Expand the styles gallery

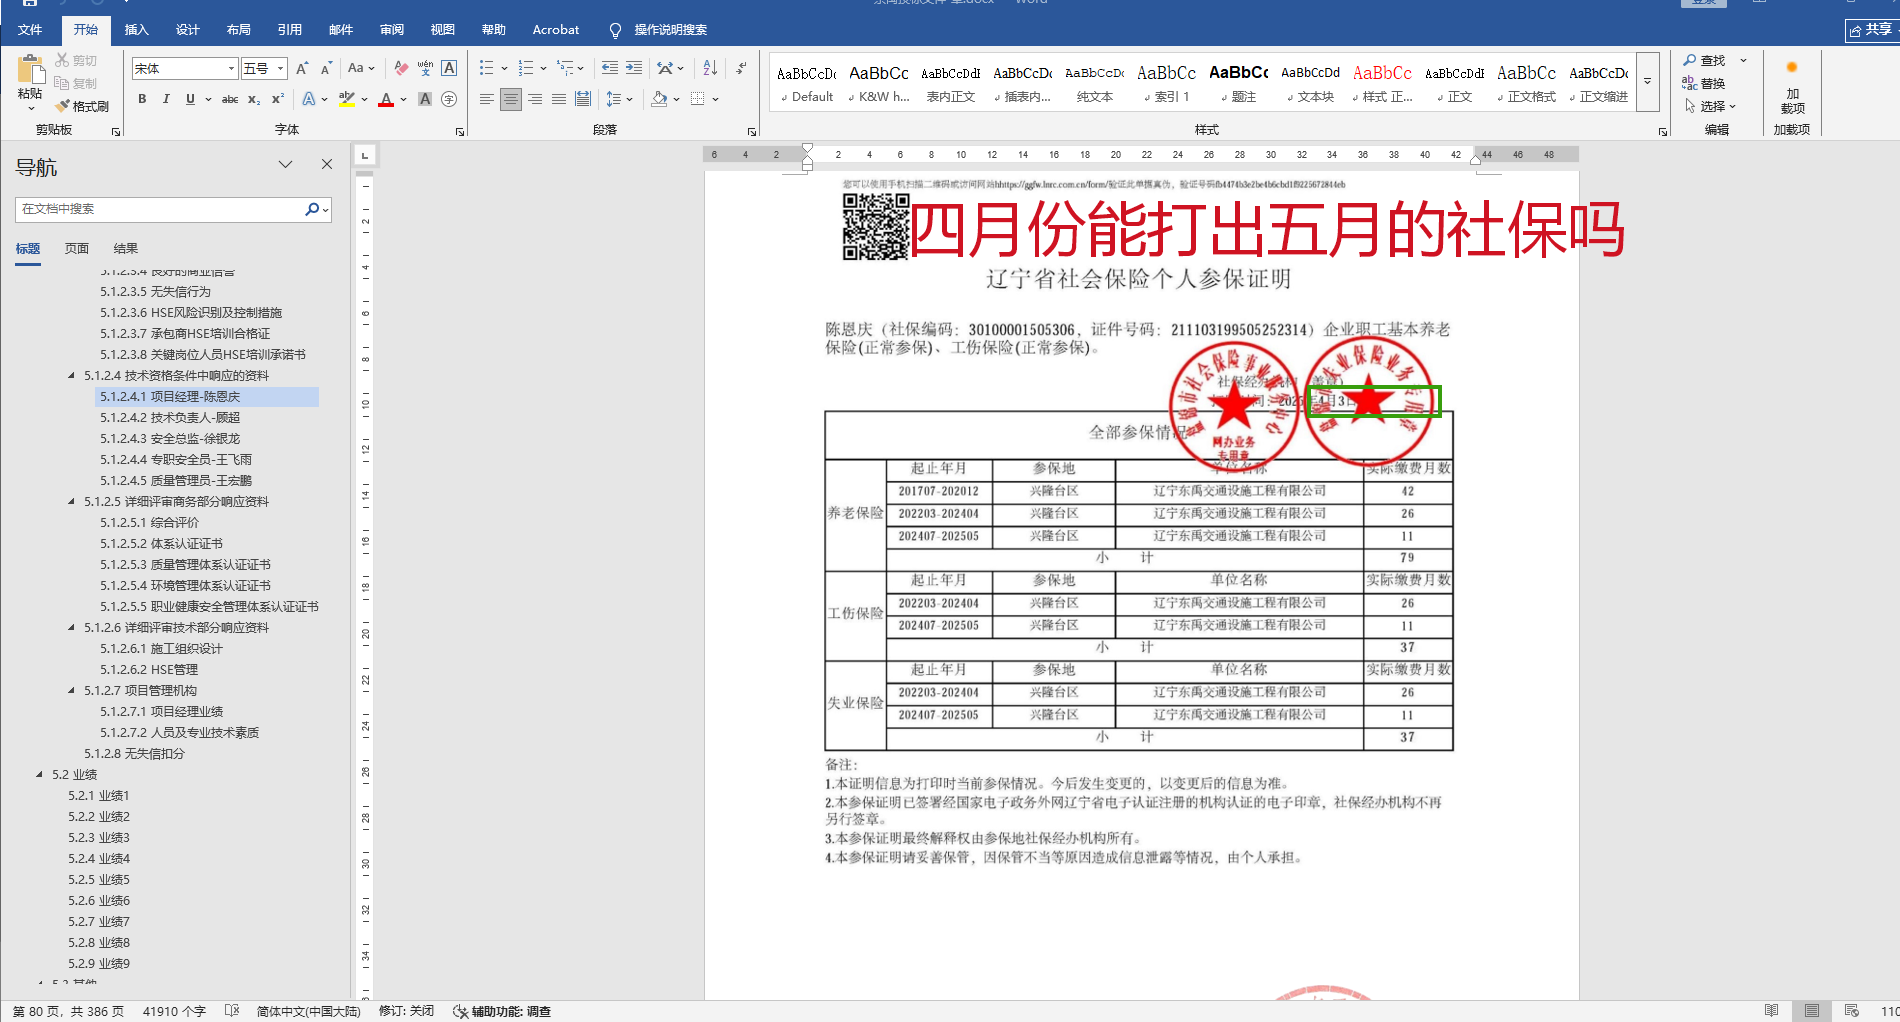click(1647, 81)
